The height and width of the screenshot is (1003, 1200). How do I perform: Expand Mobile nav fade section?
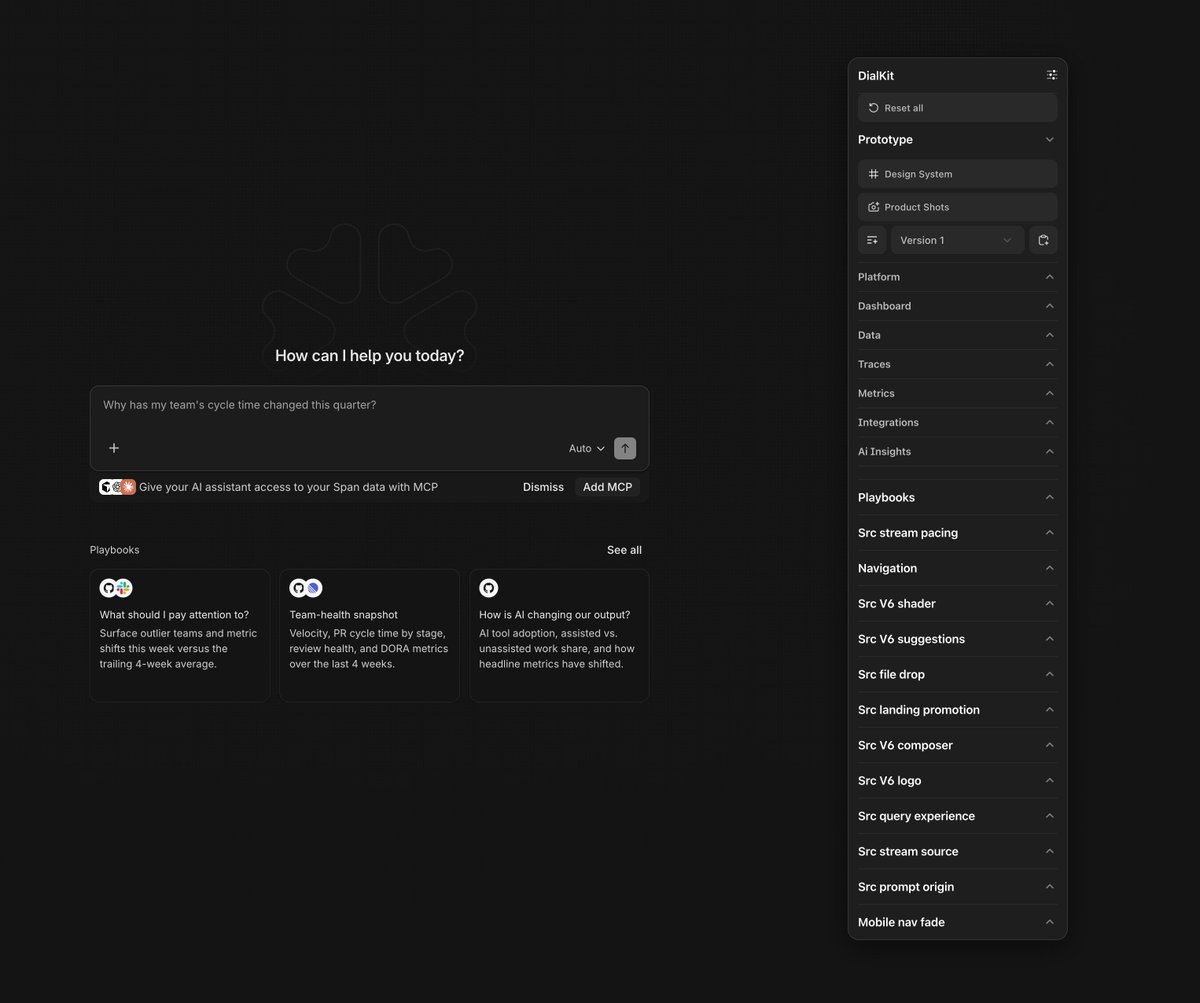pyautogui.click(x=957, y=922)
